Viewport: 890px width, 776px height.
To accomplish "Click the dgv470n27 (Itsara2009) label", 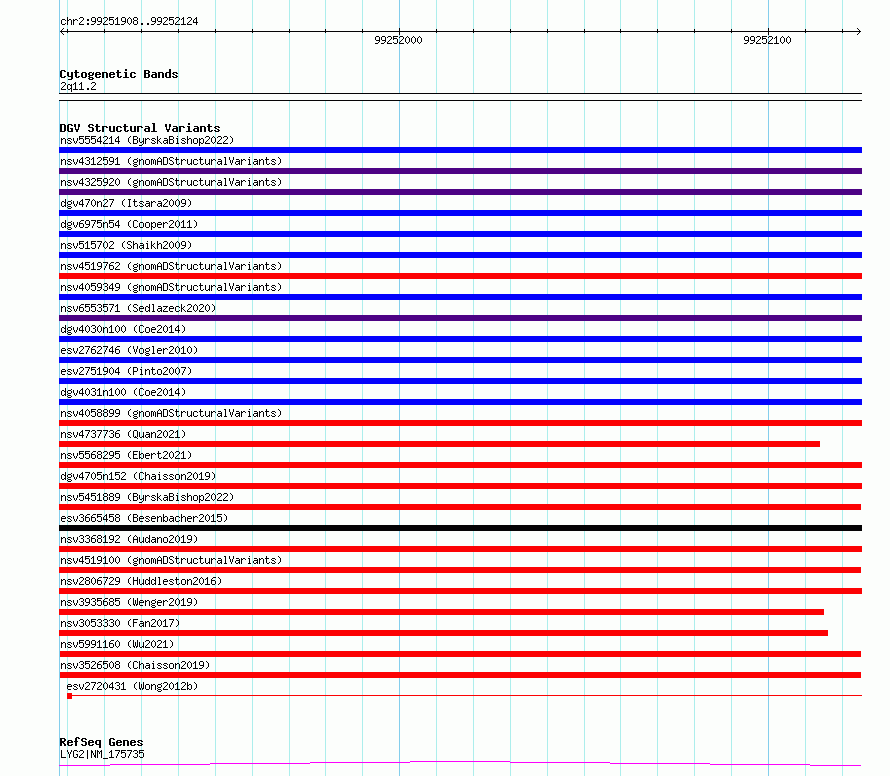I will 126,203.
